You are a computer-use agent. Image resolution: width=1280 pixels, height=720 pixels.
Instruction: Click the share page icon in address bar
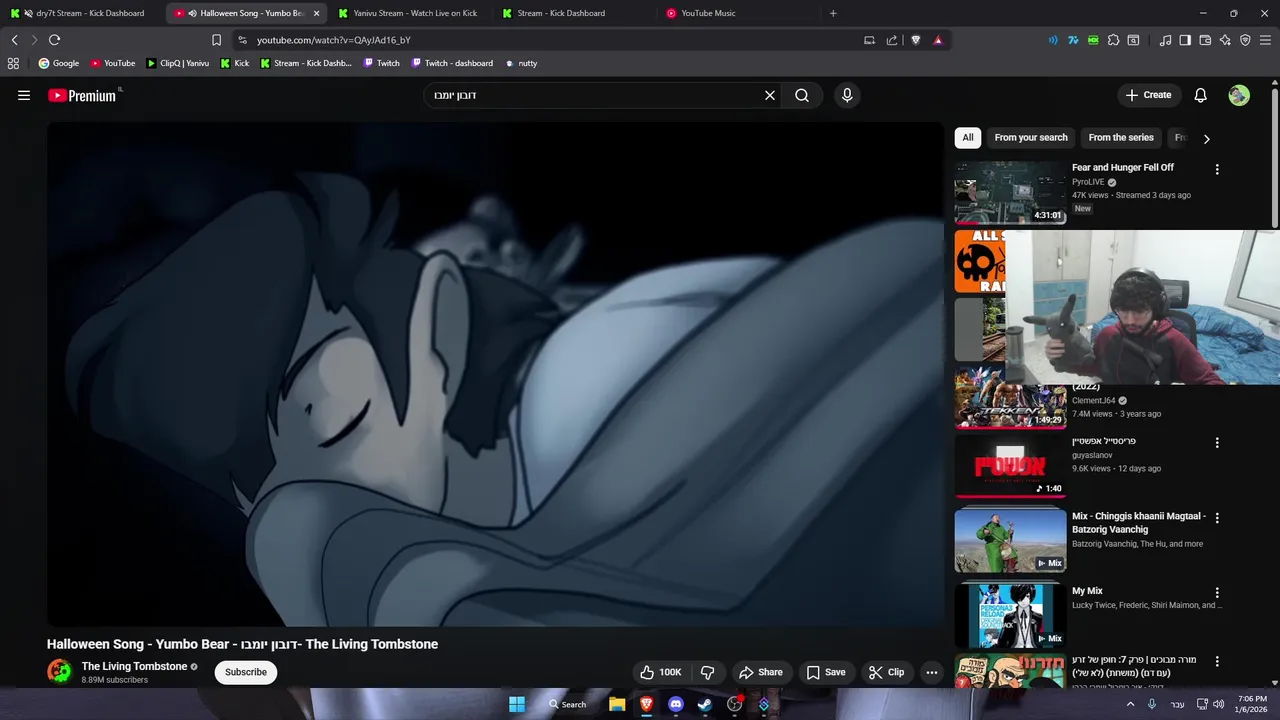pyautogui.click(x=892, y=40)
